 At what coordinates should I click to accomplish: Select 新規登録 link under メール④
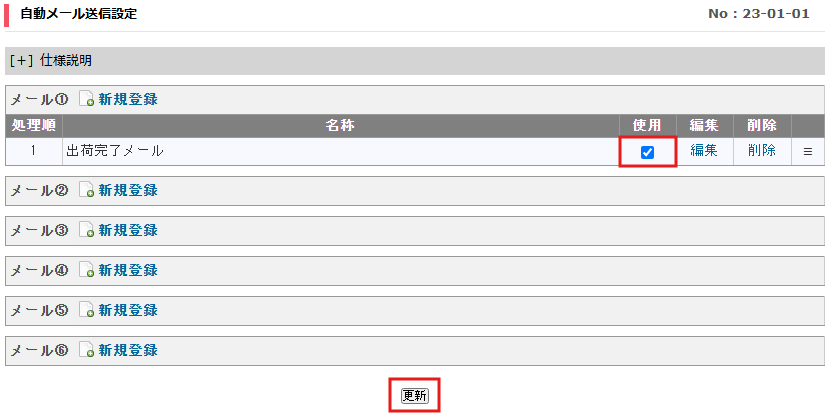click(128, 270)
